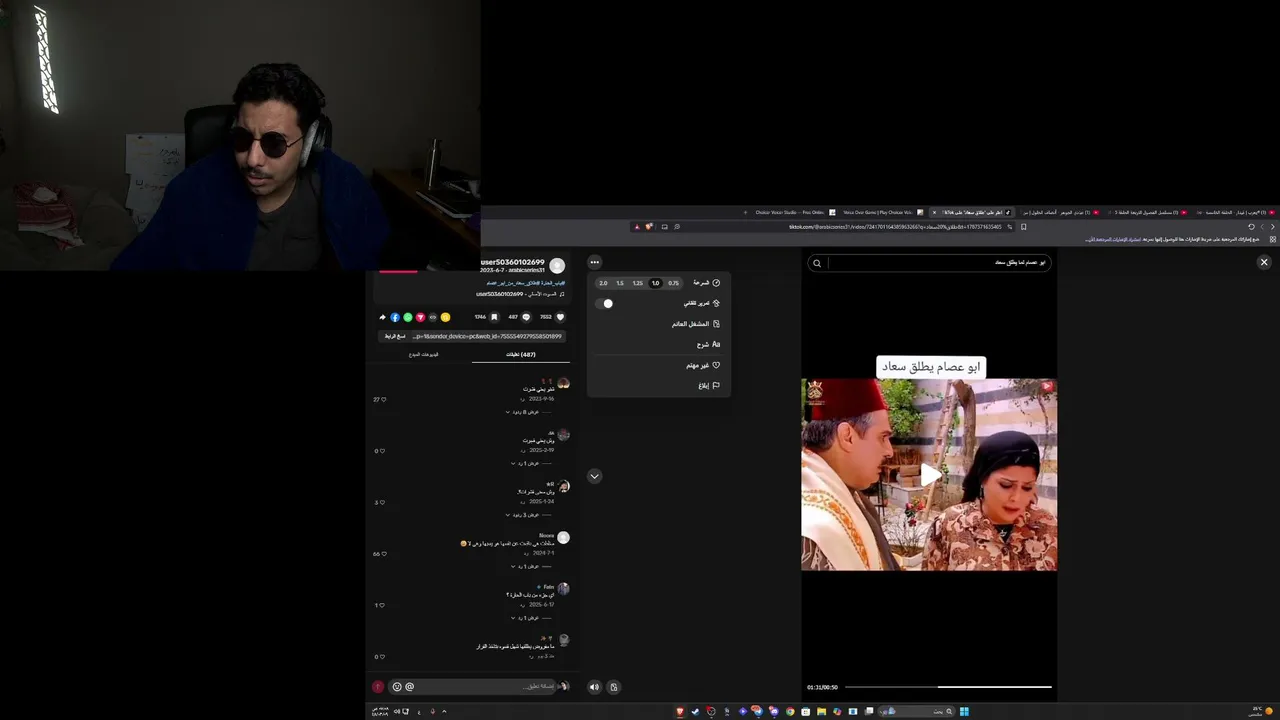Go to next video with down chevron
Screen dimensions: 1280x720
pos(594,476)
